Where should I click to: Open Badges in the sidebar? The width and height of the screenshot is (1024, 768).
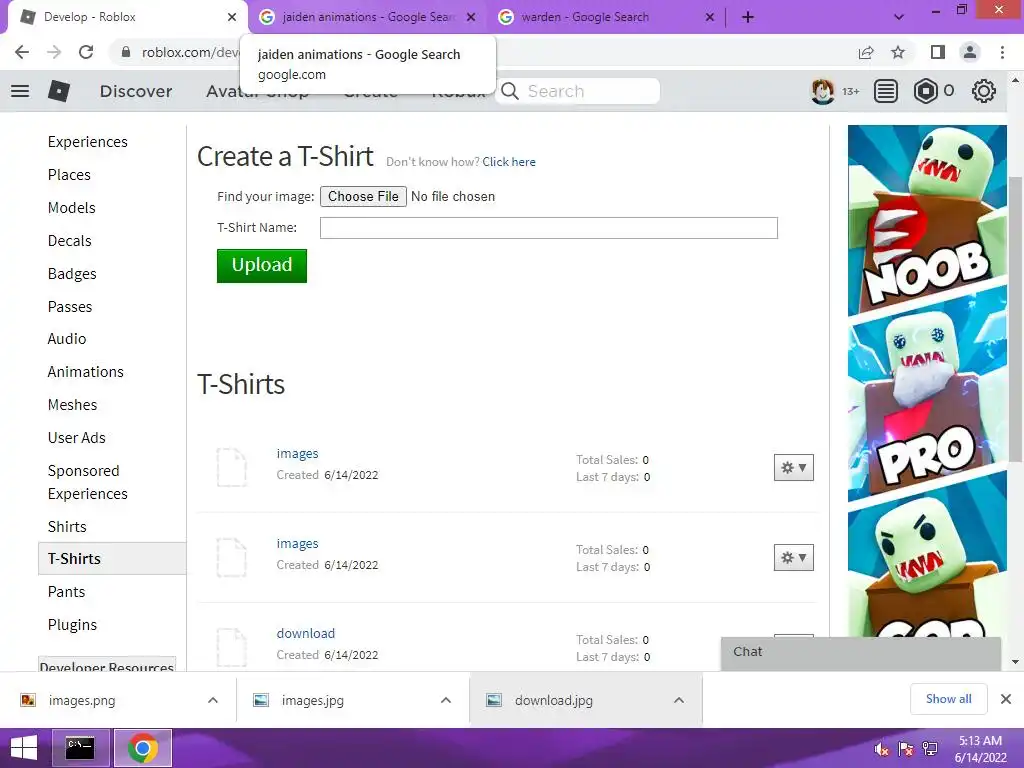(x=72, y=274)
